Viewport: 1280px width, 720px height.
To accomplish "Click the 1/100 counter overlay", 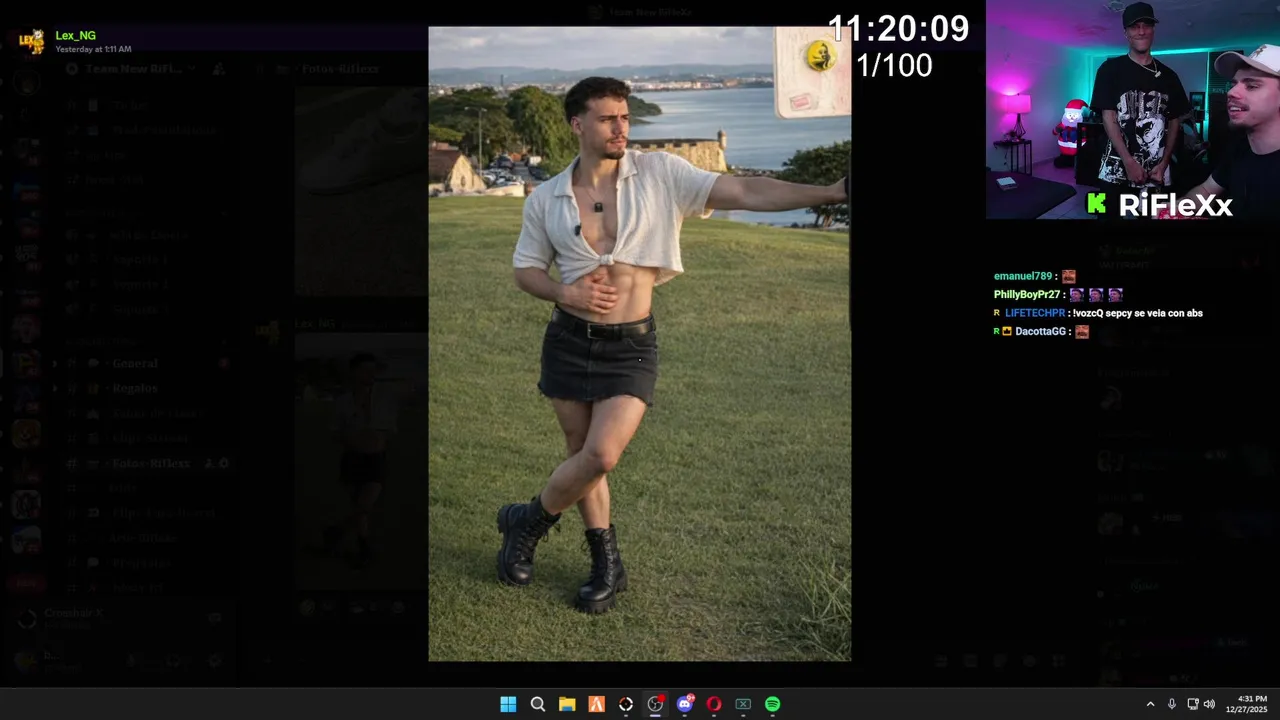I will click(893, 66).
